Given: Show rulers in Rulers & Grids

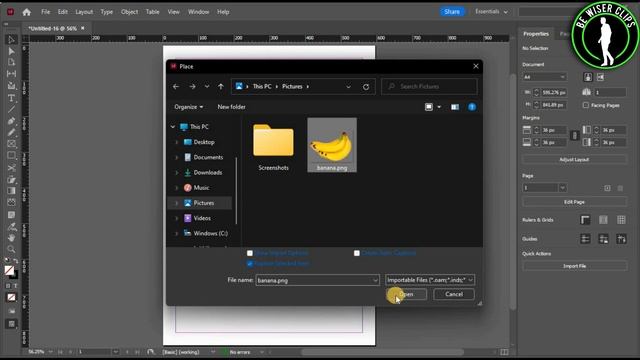Looking at the screenshot, I should (585, 220).
